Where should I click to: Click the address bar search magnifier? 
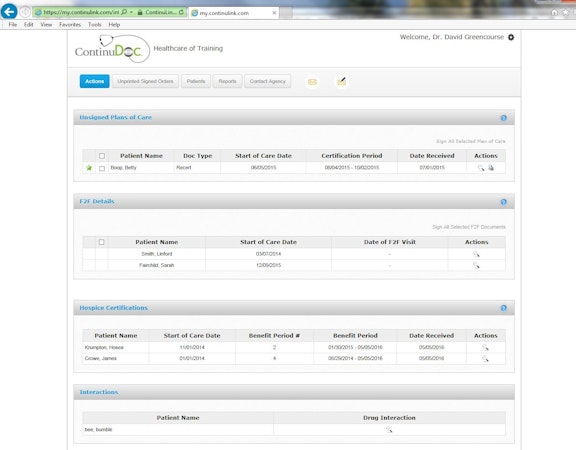124,12
